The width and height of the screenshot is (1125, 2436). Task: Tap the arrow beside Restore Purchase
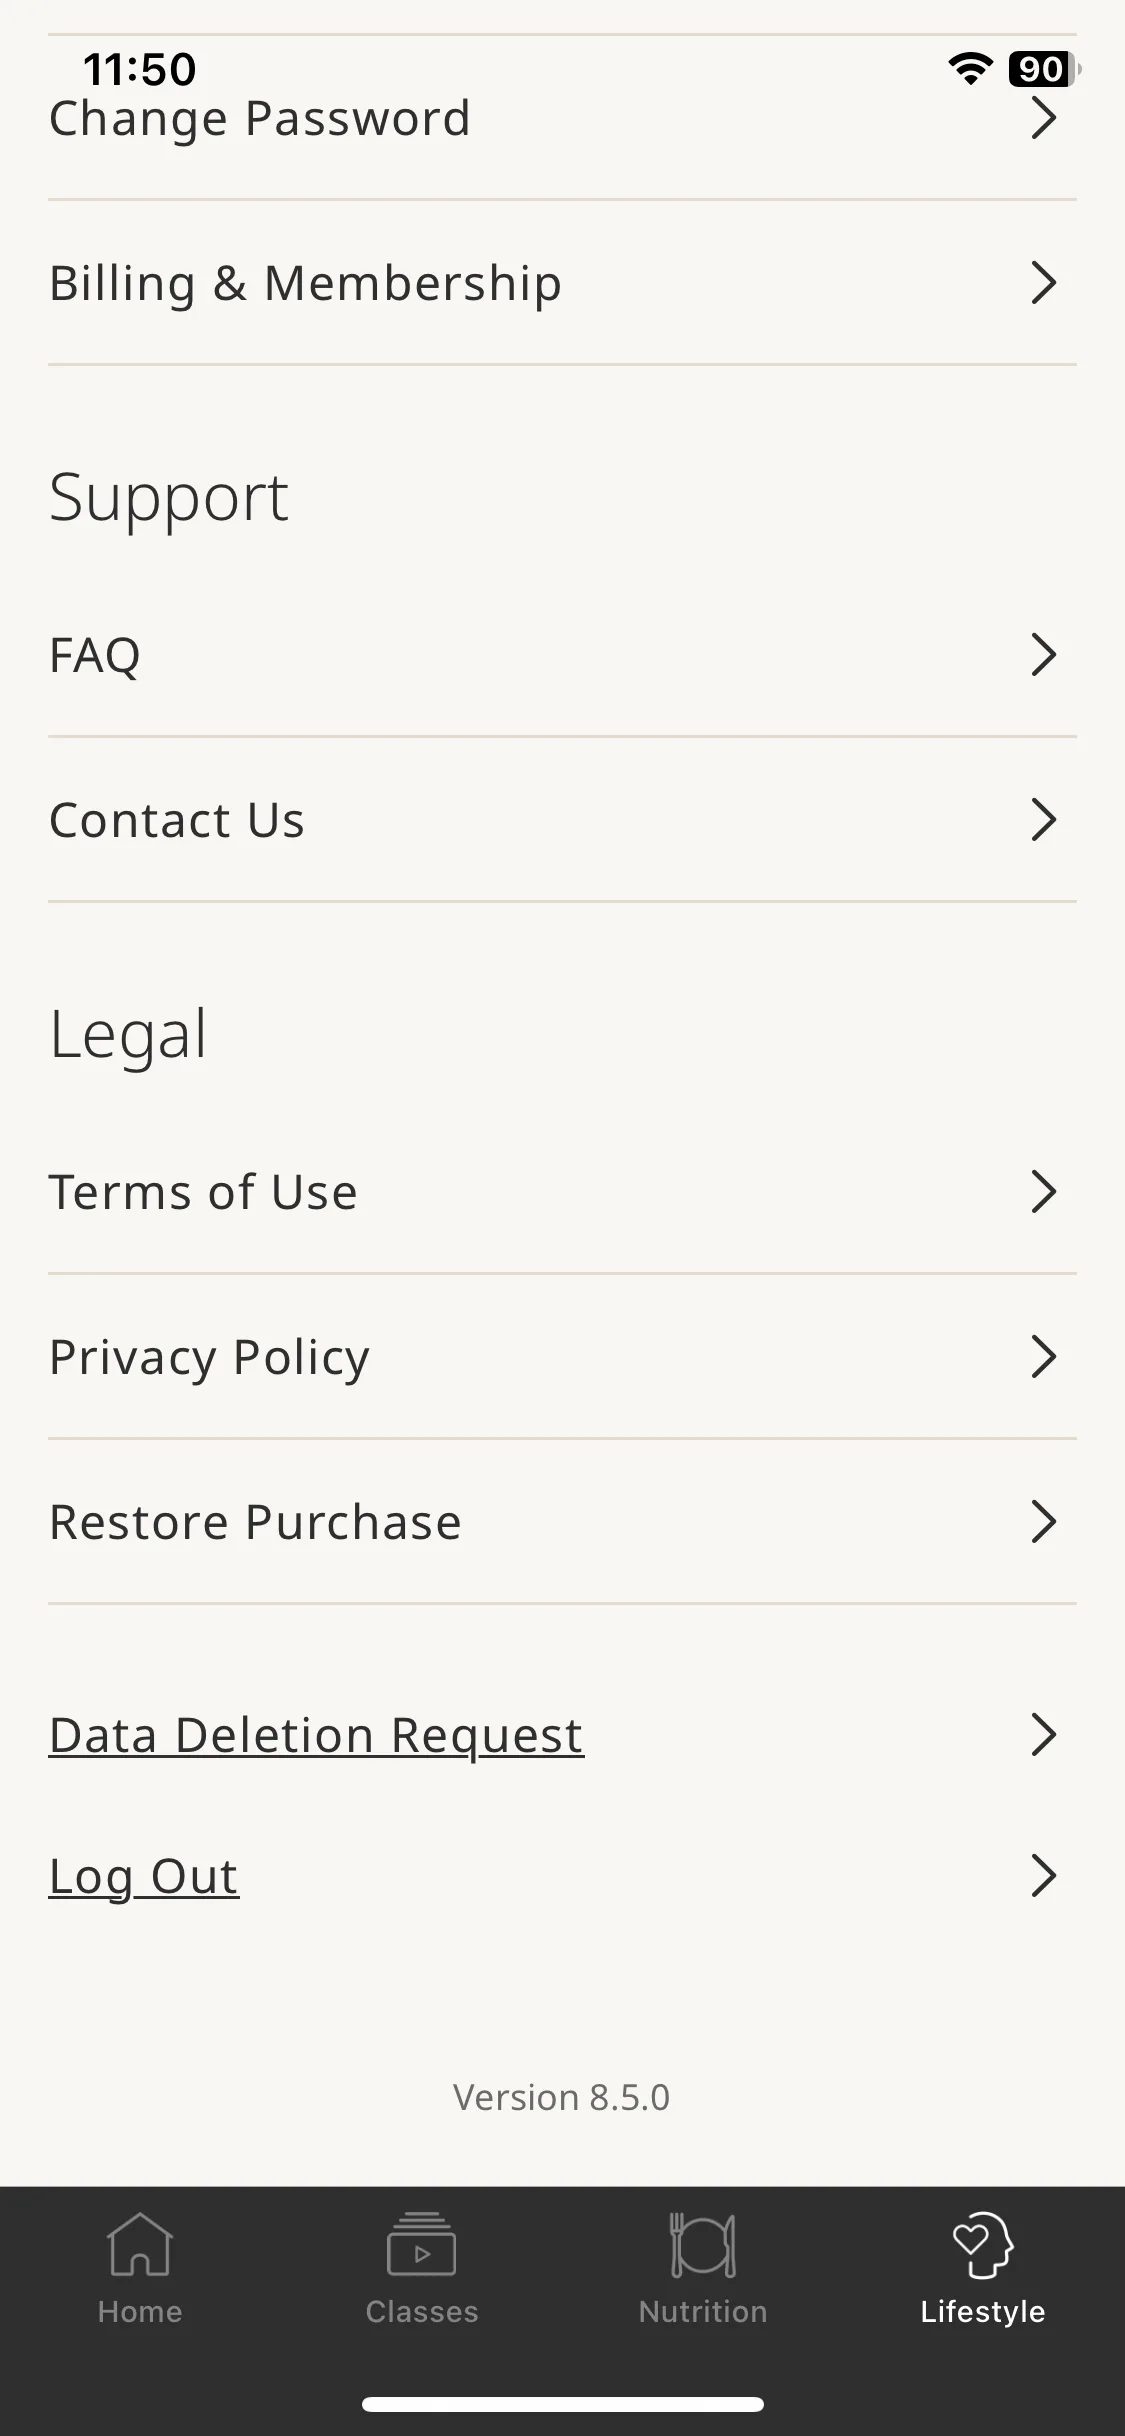[1044, 1522]
